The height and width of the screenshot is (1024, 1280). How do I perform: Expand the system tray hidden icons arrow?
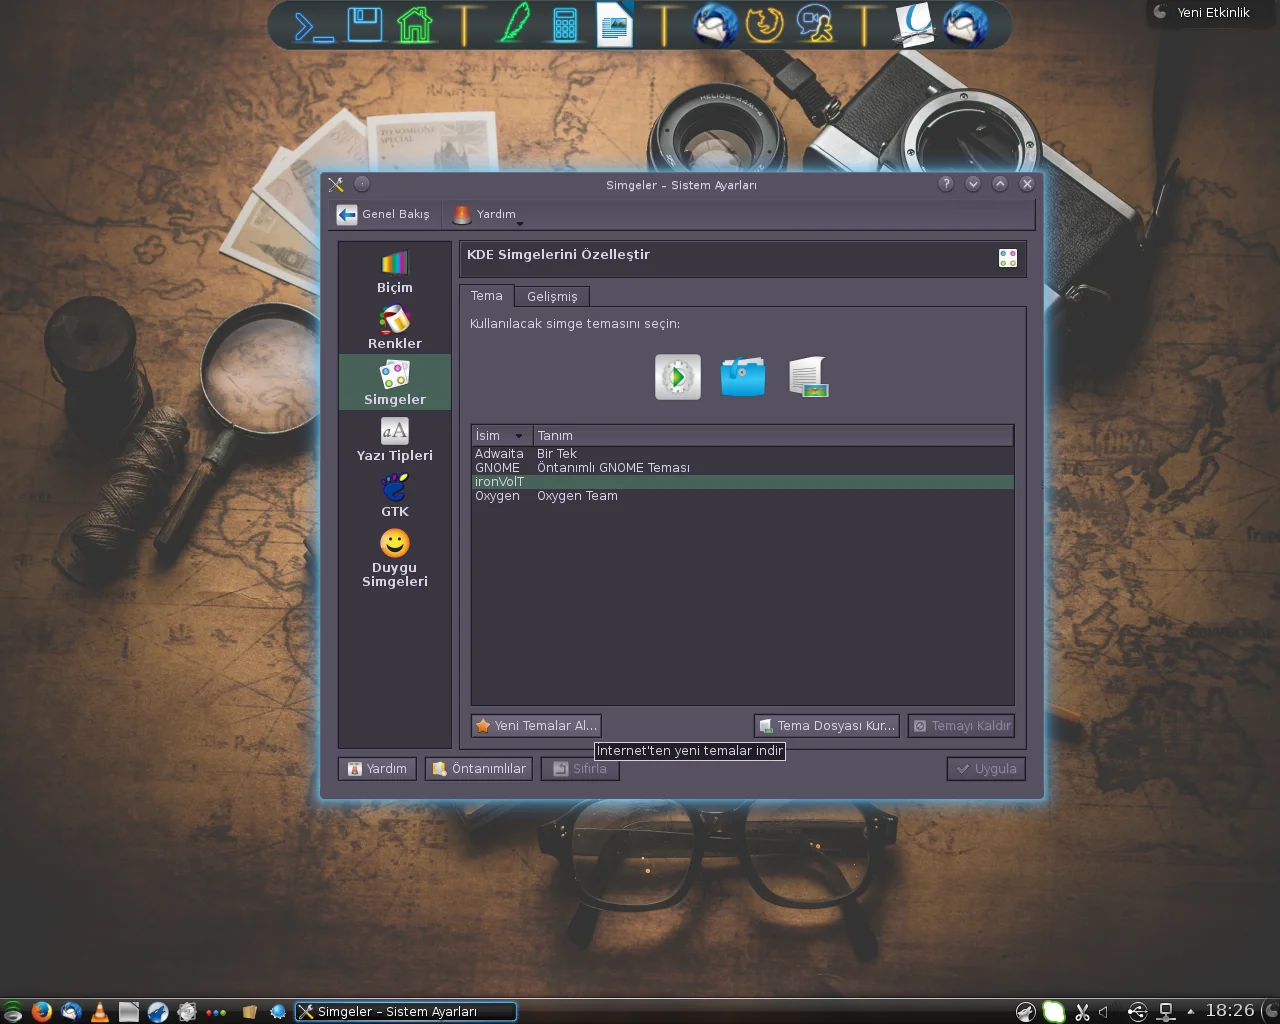[1190, 1012]
